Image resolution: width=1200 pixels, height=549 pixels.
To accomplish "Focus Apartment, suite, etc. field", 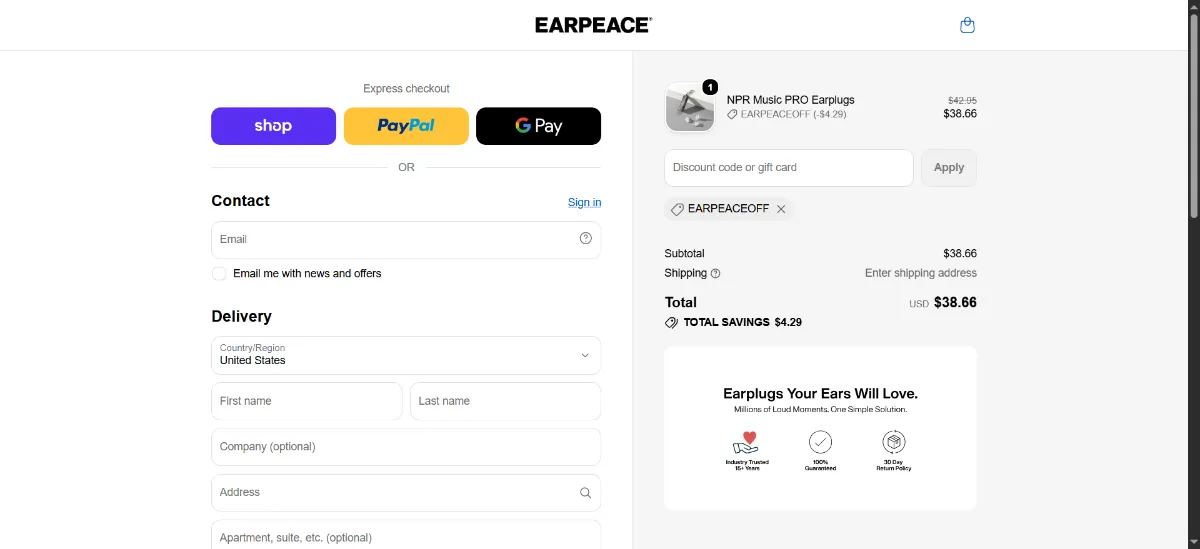I will pos(406,534).
